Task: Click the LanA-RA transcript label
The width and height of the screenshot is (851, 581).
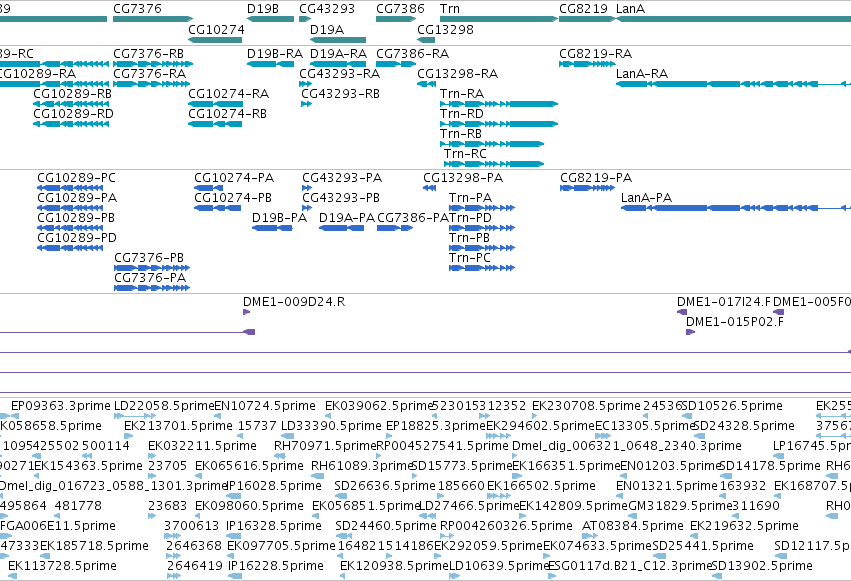Action: (x=642, y=74)
